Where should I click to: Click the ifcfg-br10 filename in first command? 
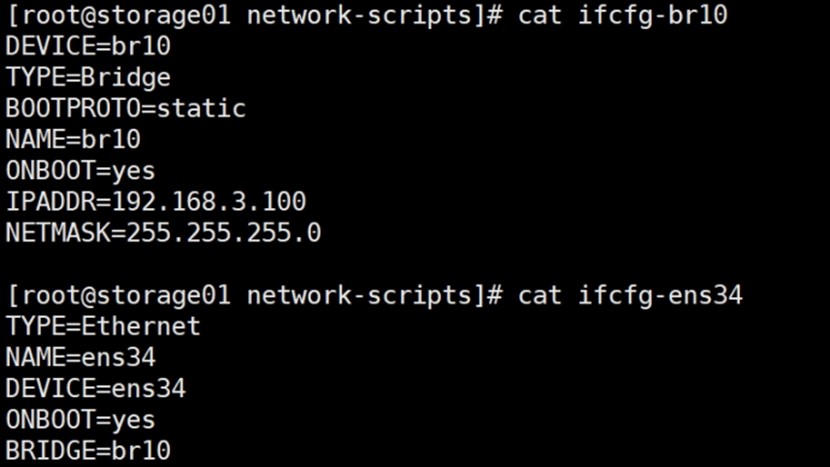[652, 15]
